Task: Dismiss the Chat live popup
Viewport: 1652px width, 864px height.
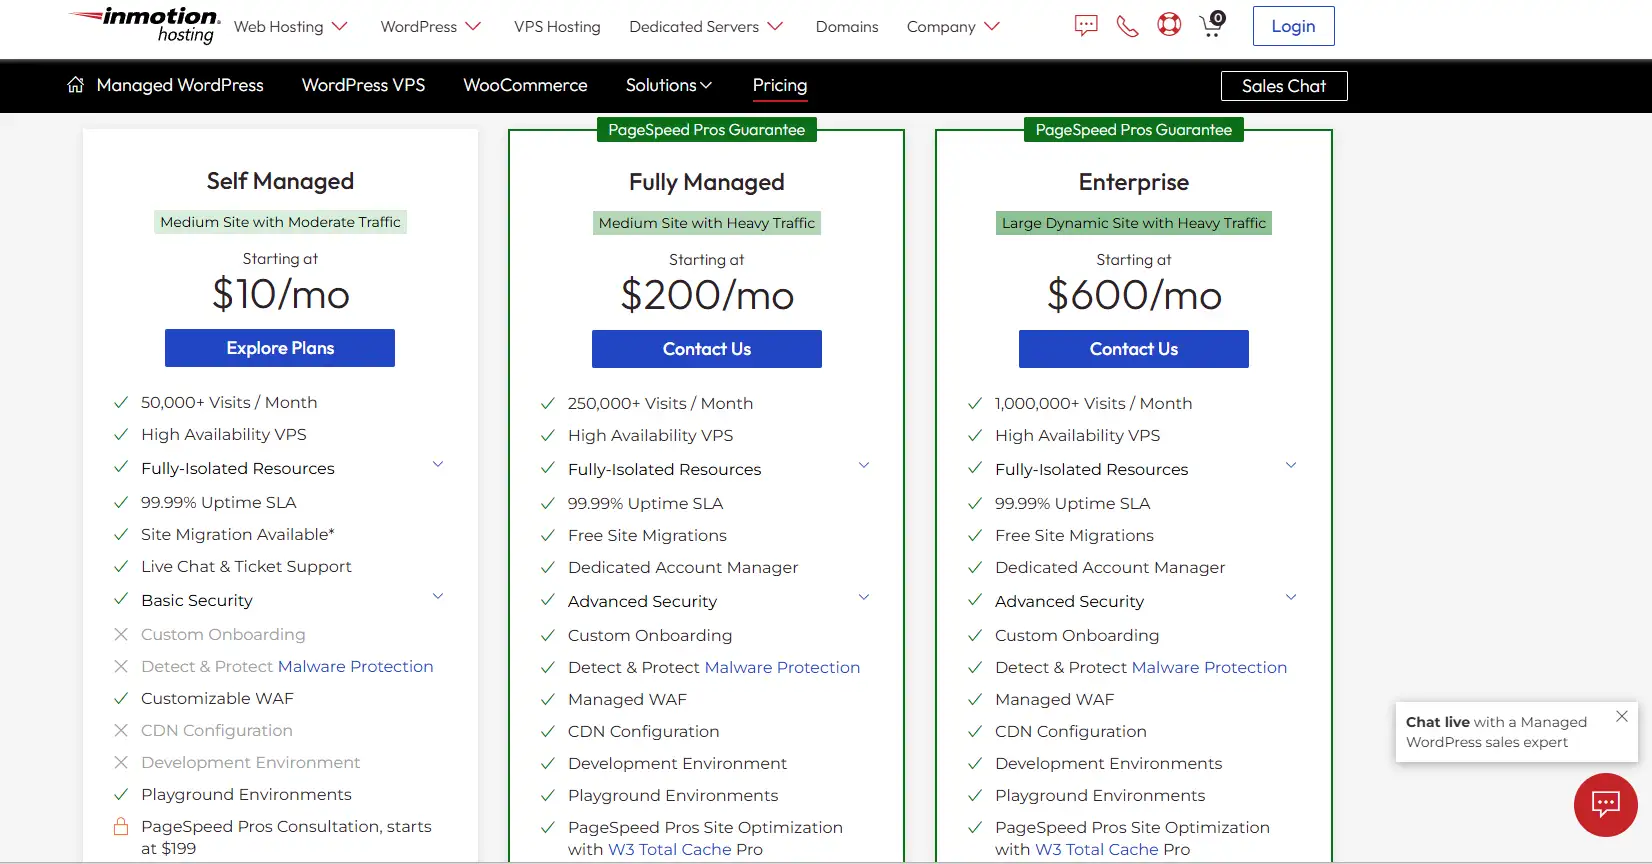Action: 1621,716
